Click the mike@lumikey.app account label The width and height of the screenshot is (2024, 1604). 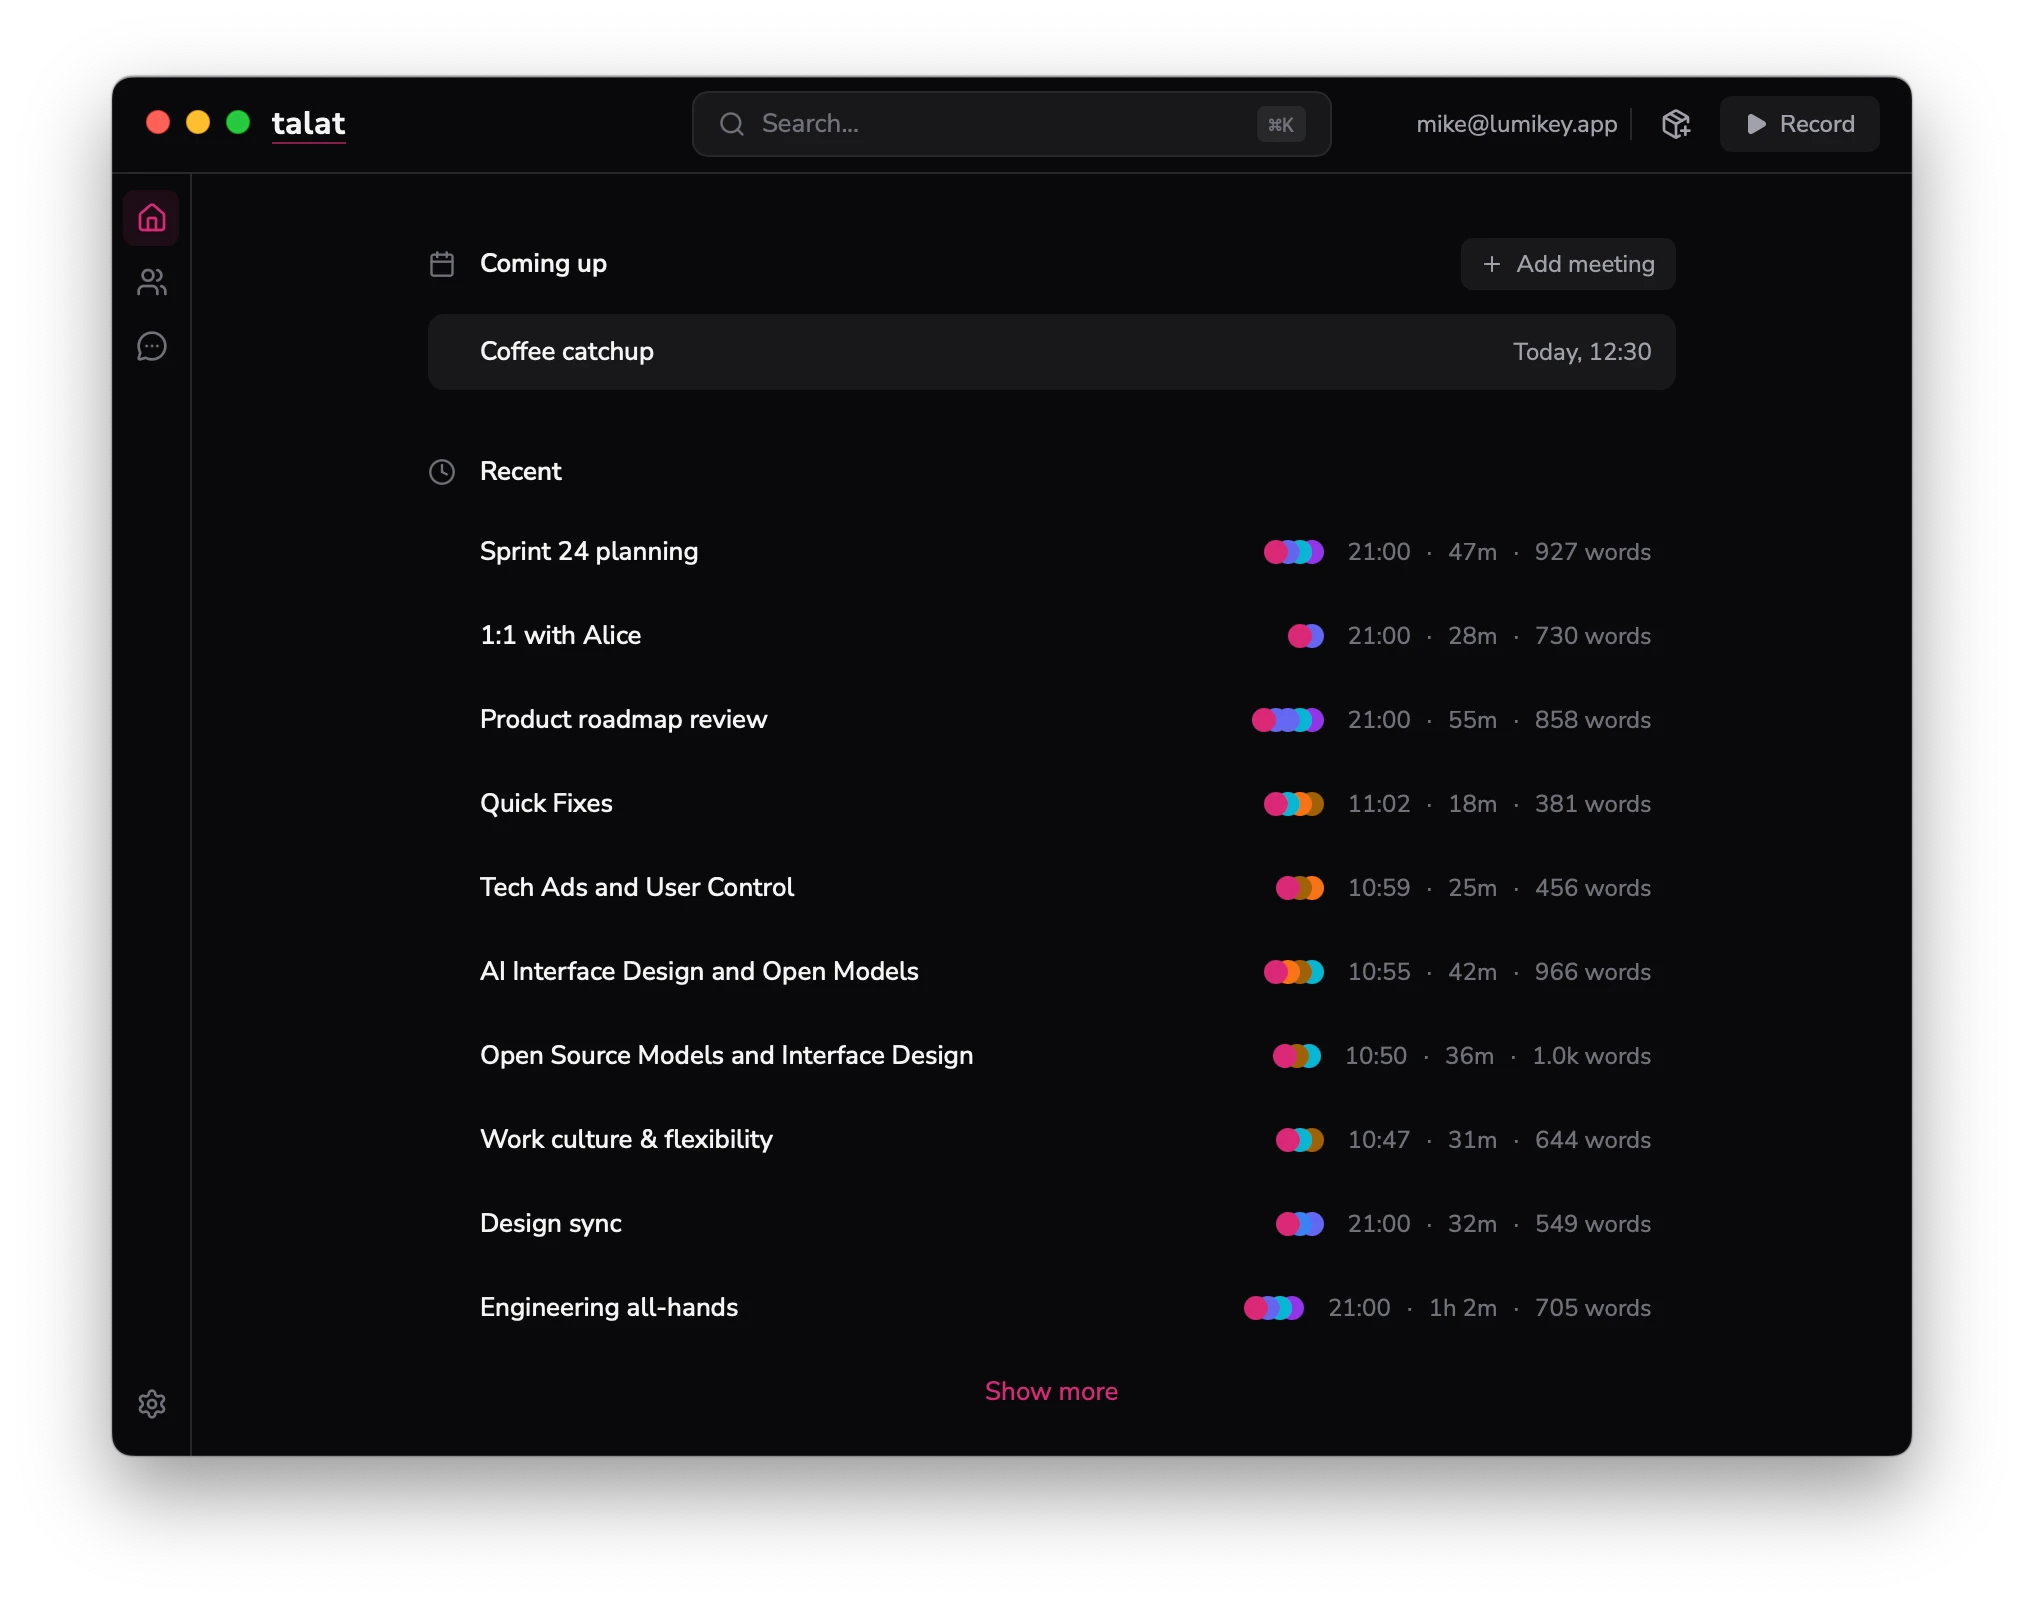click(1516, 124)
